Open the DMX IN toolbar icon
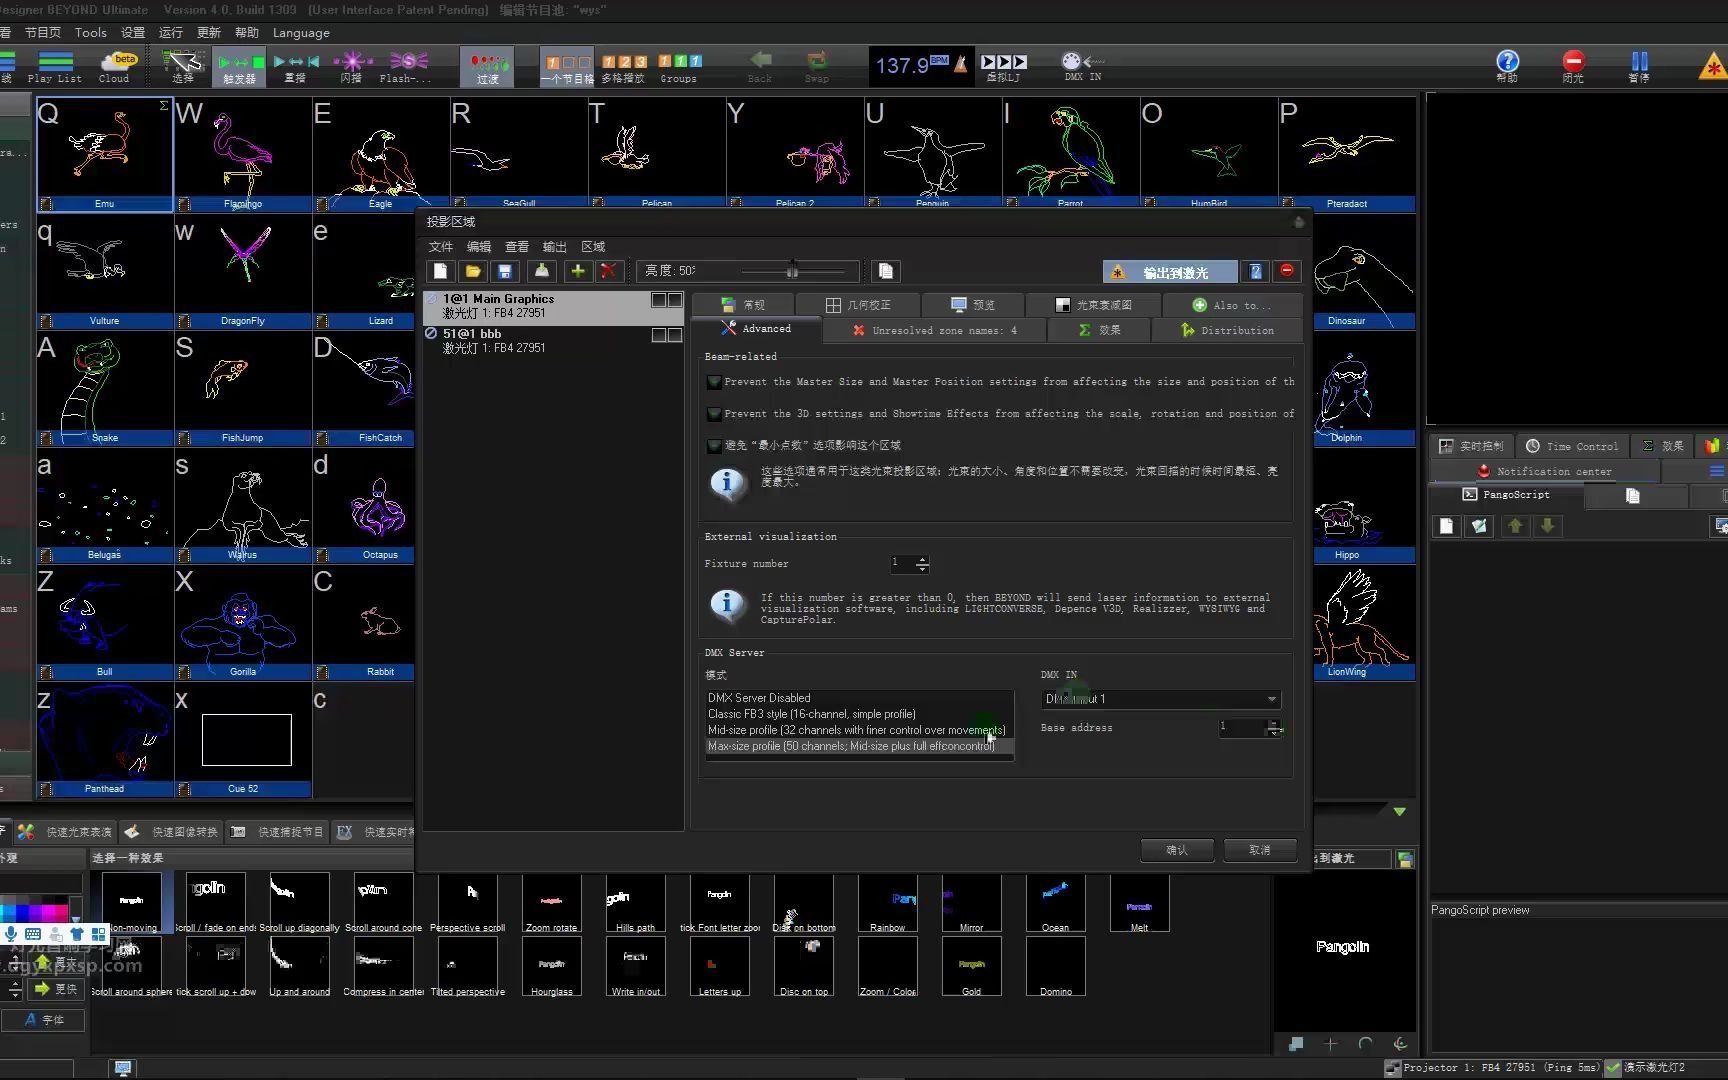1728x1080 pixels. point(1081,67)
